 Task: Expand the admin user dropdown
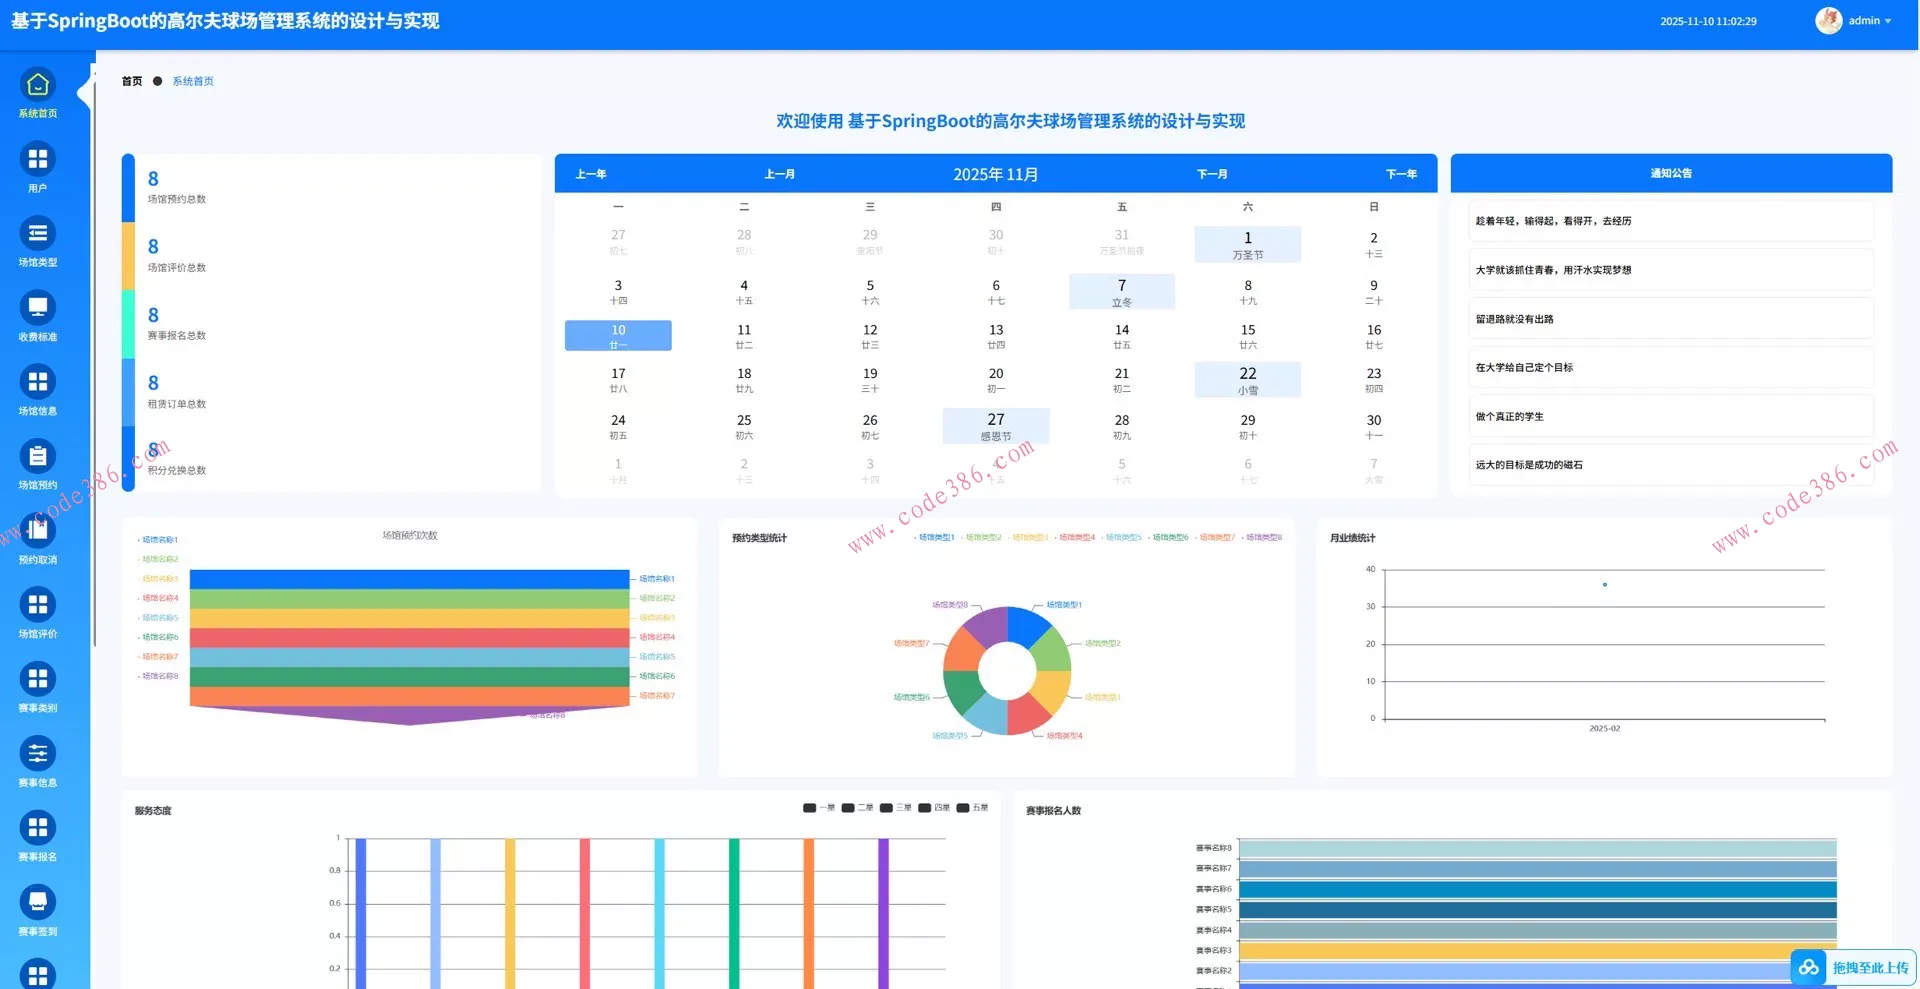[1887, 21]
